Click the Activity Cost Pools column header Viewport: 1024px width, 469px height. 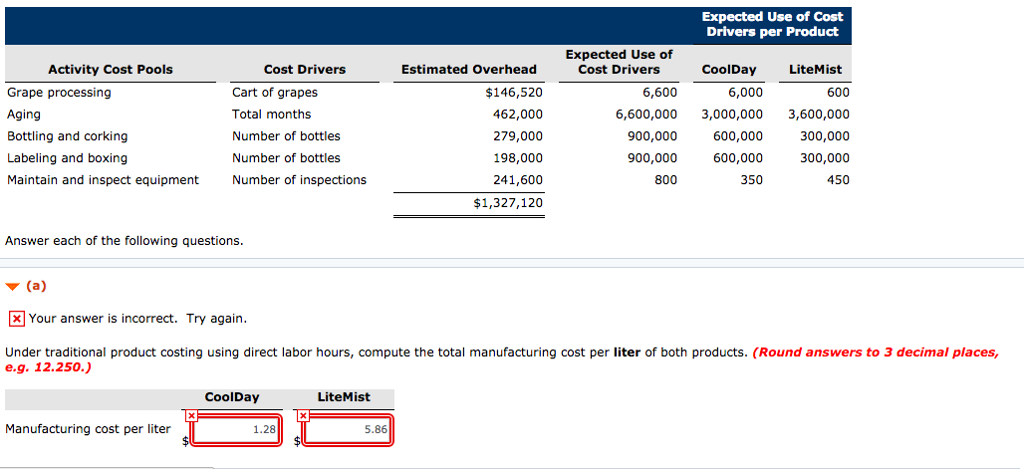pyautogui.click(x=110, y=70)
